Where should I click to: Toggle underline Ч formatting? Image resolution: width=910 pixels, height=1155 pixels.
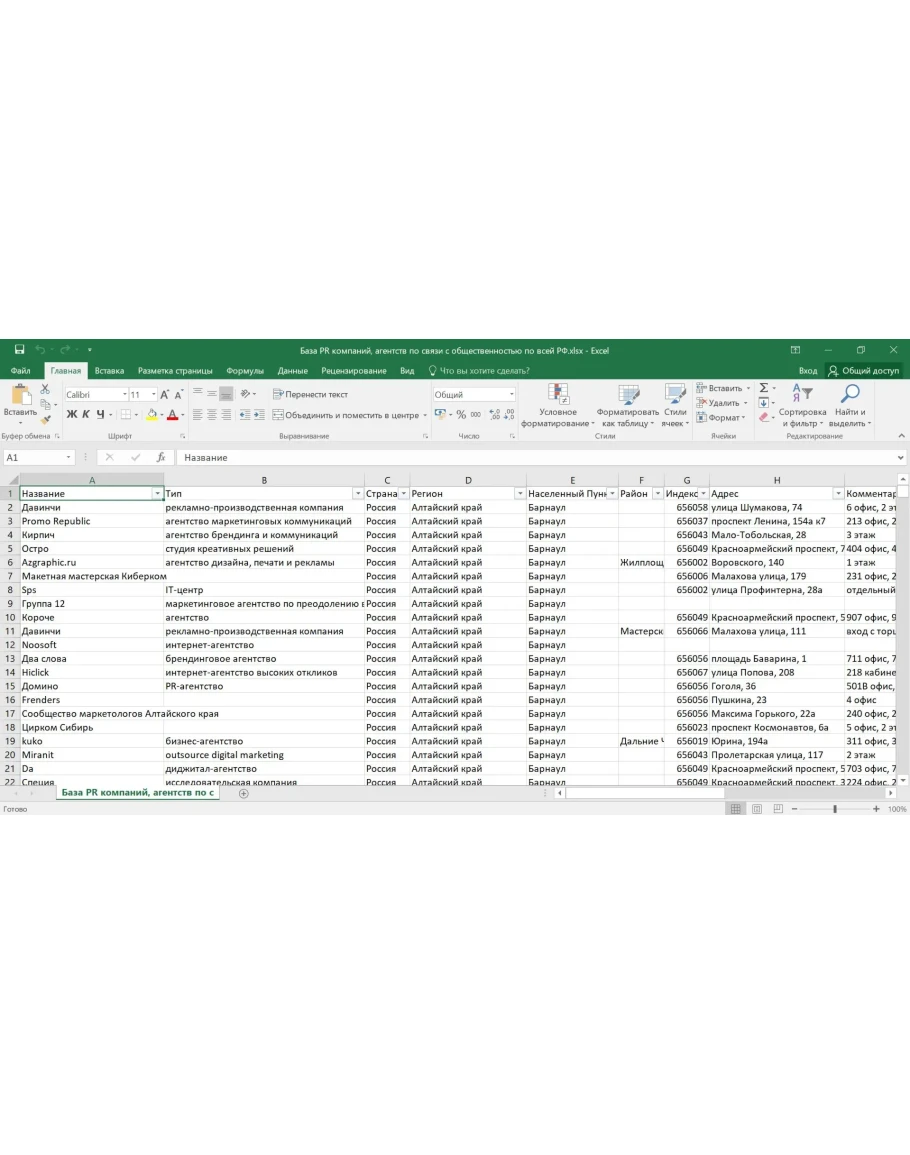click(x=100, y=415)
